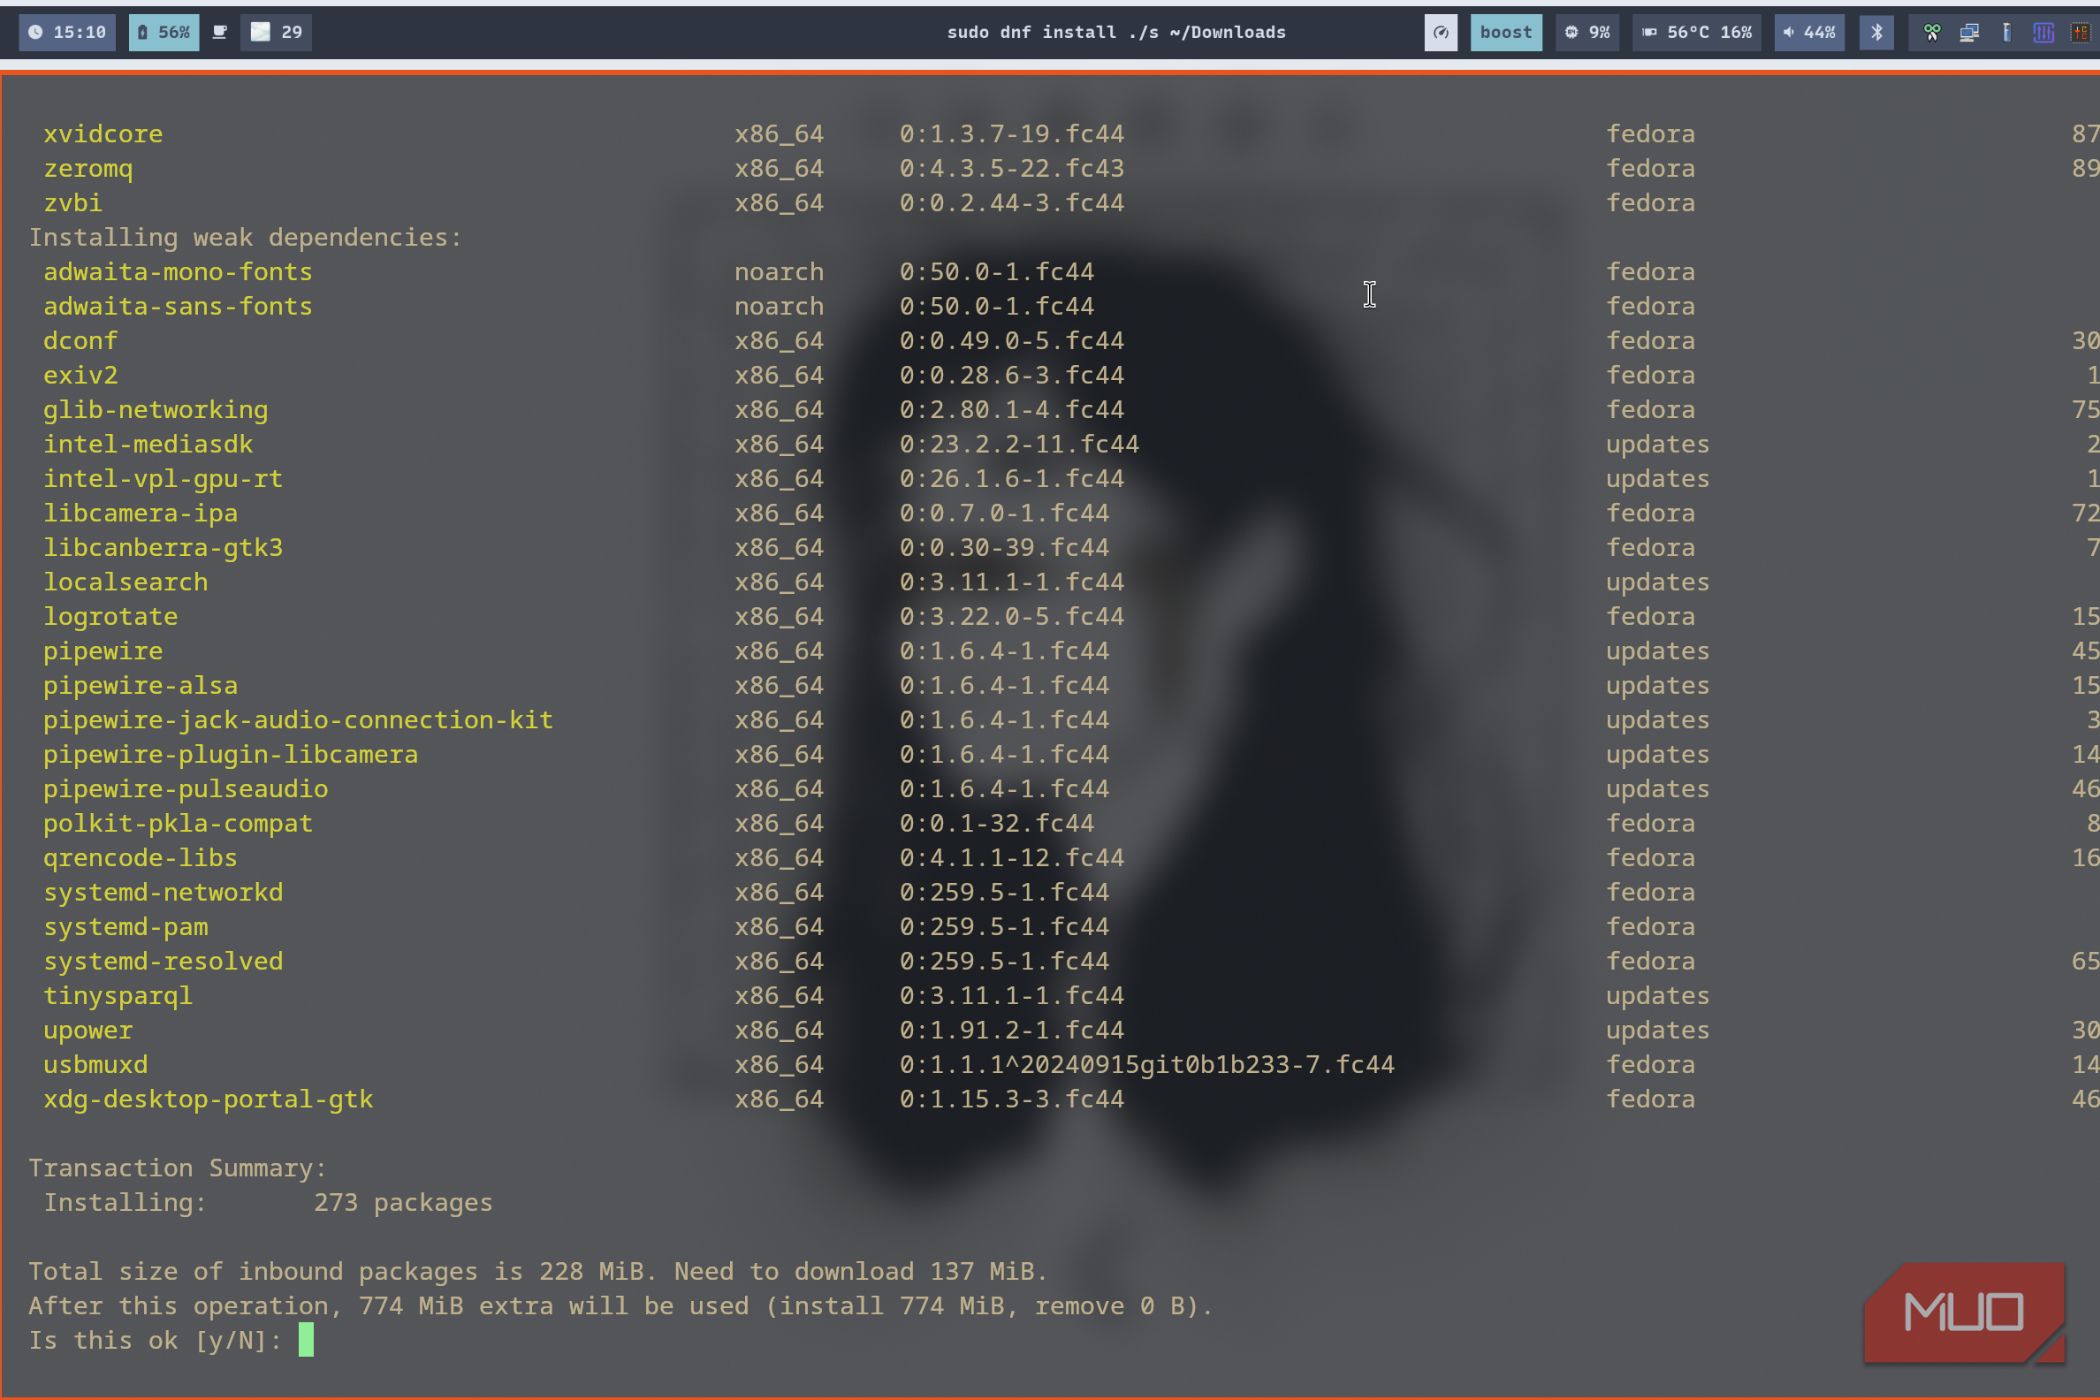
Task: Click the '774 MiB extra will be used' text
Action: [x=553, y=1306]
